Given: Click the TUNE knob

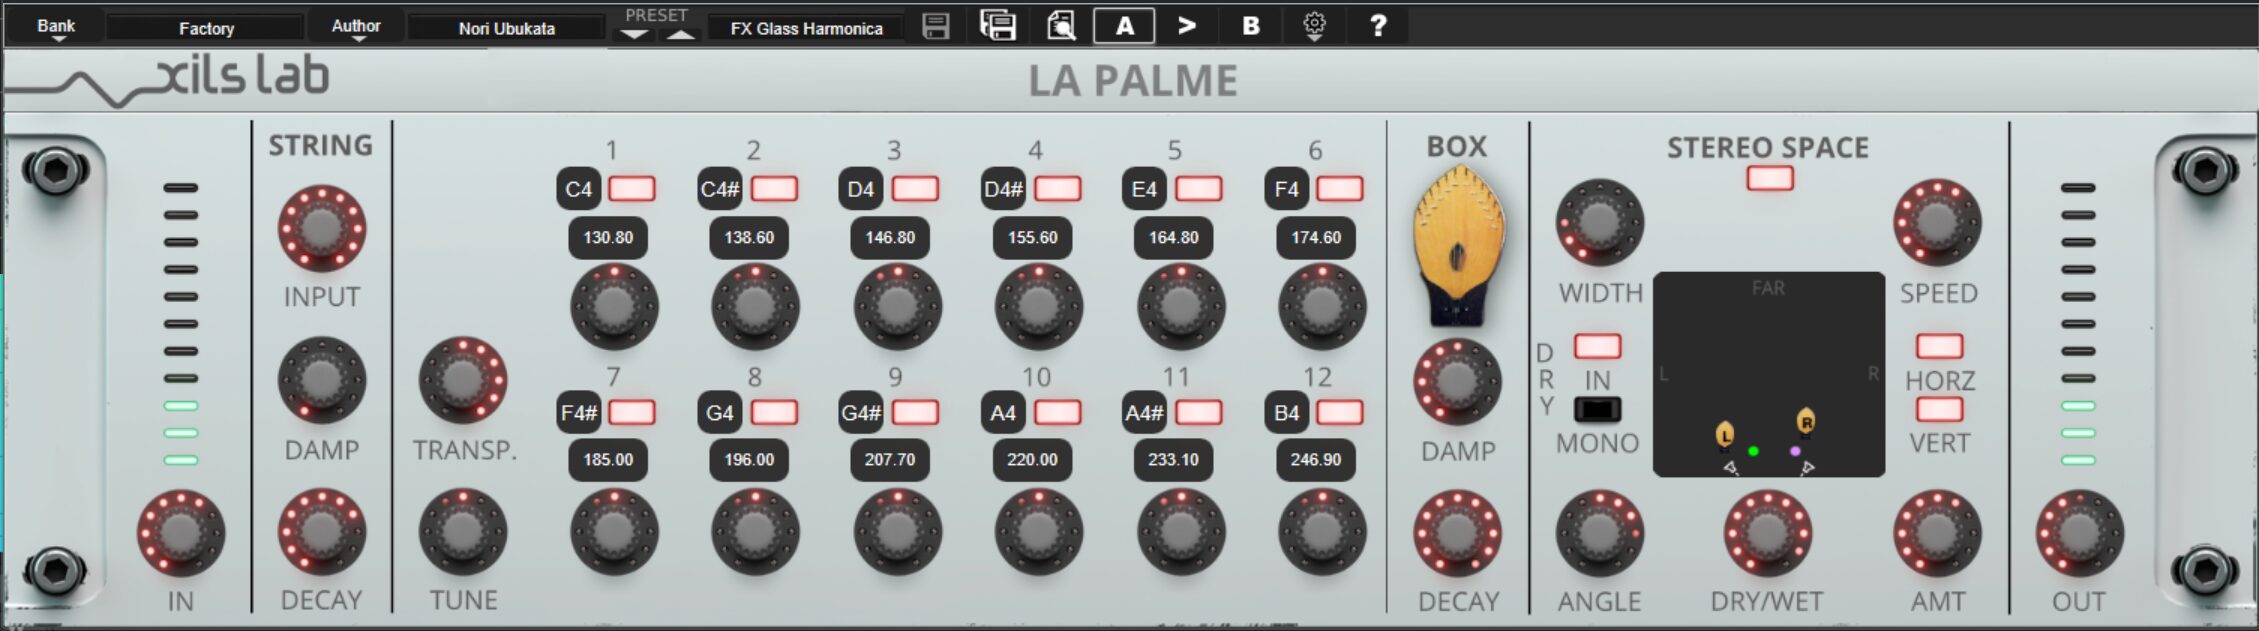Looking at the screenshot, I should 463,532.
